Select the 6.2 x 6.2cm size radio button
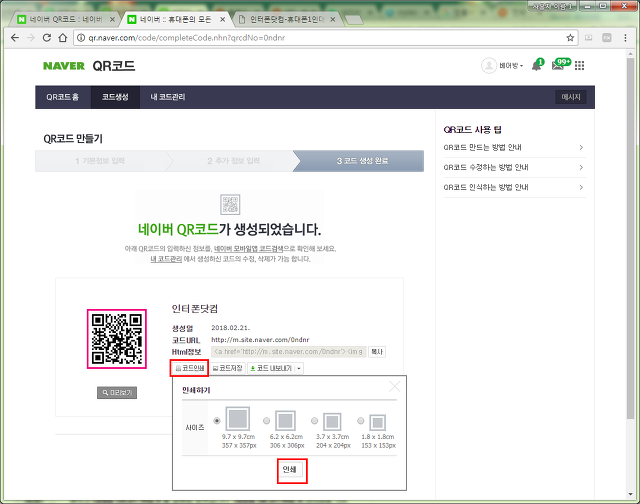This screenshot has width=640, height=504. coord(267,421)
